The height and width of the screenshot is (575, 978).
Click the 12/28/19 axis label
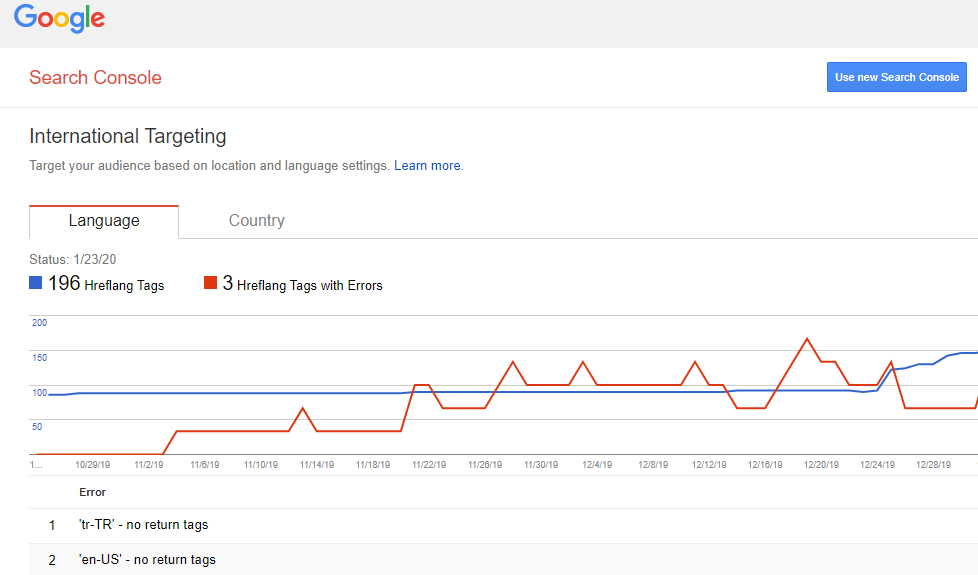[x=933, y=465]
